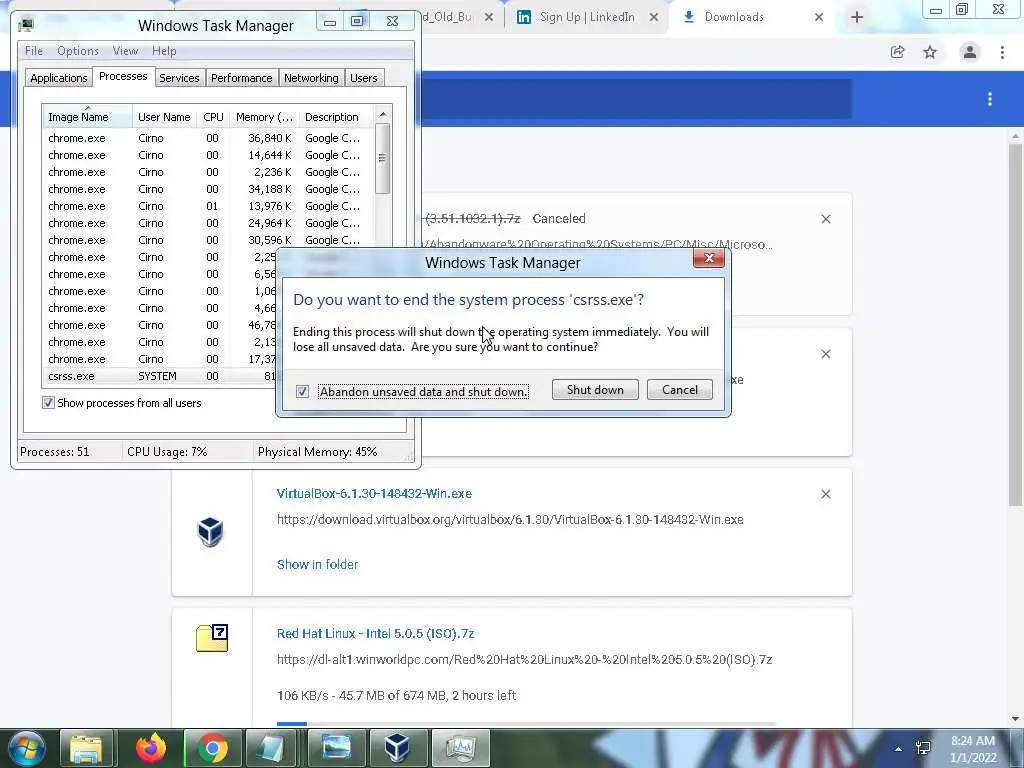The image size is (1024, 768).
Task: Open VirtualBox from the taskbar
Action: click(397, 748)
